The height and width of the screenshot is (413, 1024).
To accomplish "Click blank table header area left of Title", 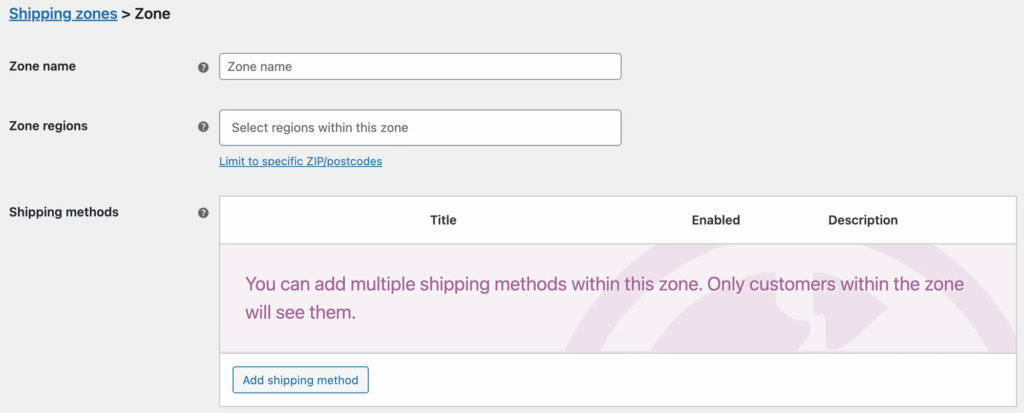I will click(320, 220).
